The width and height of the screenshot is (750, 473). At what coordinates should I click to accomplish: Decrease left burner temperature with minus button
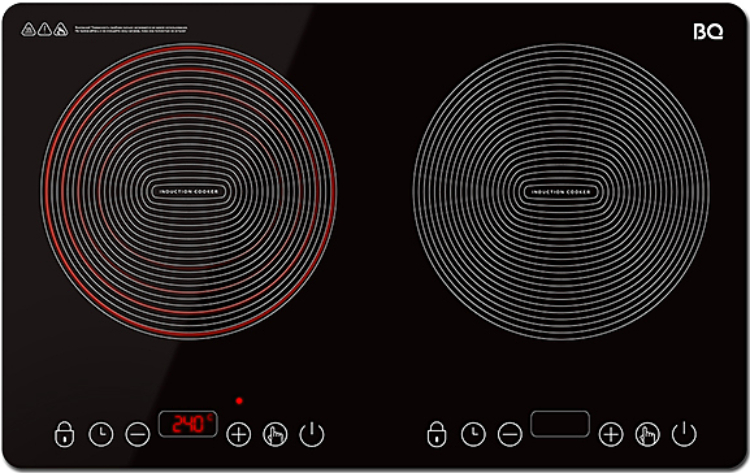tap(138, 434)
